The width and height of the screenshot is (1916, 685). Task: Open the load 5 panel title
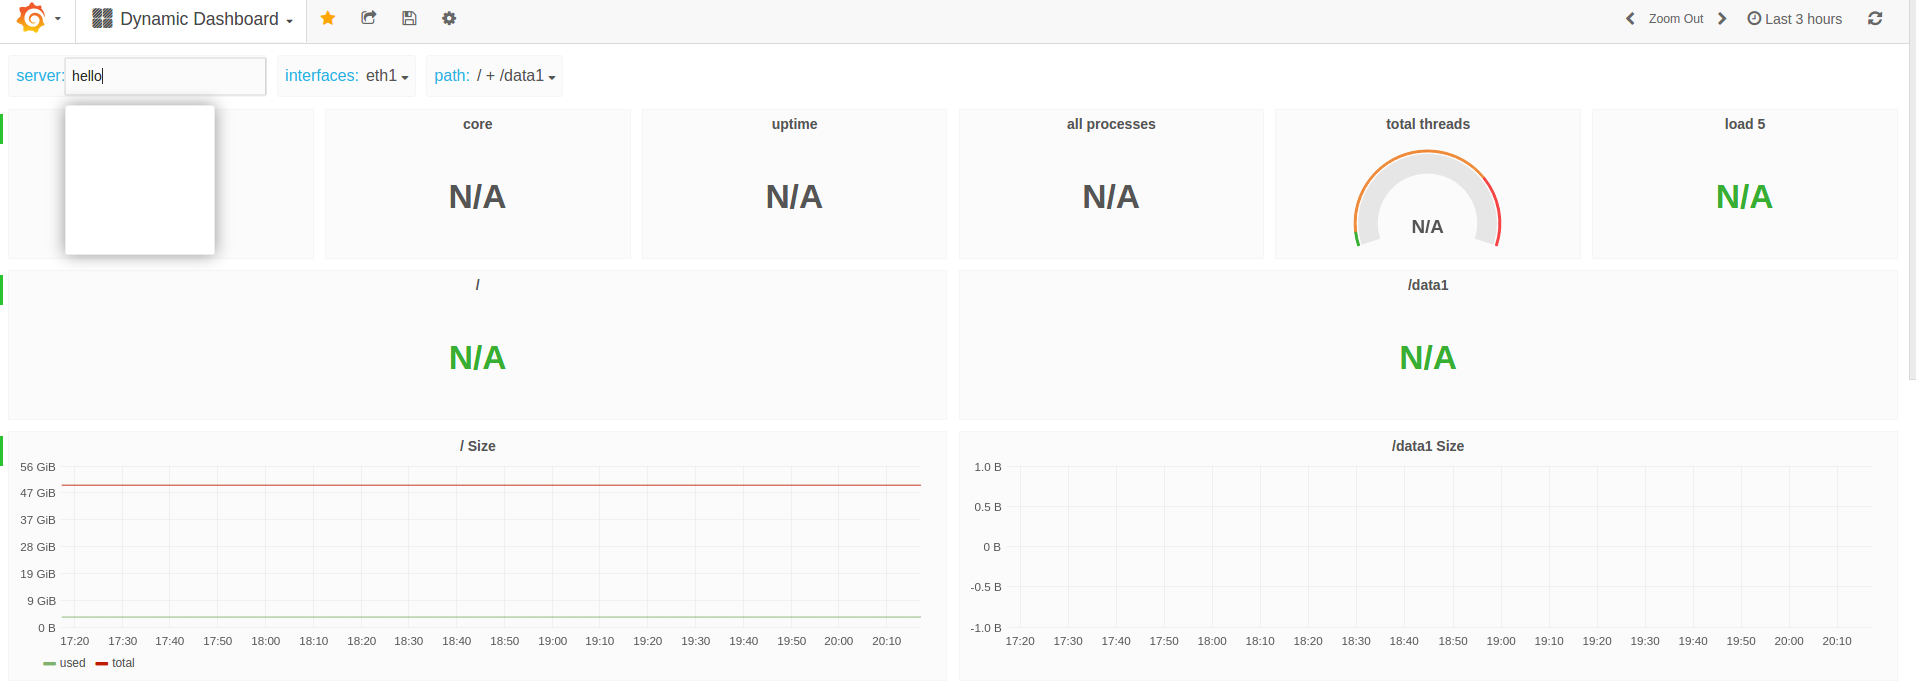(1744, 124)
